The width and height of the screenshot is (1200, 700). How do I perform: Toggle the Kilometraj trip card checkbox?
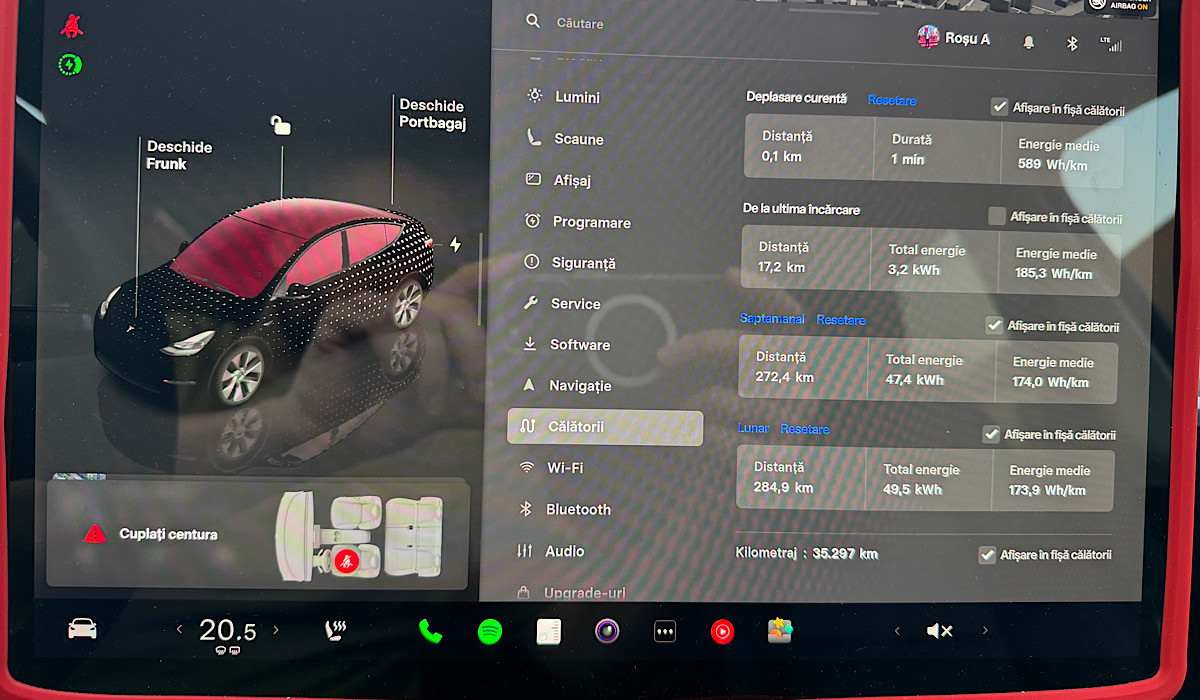tap(986, 554)
